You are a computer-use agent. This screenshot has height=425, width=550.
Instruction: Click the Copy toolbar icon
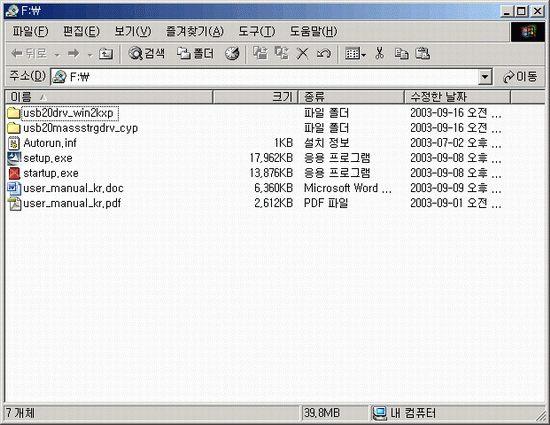point(401,54)
